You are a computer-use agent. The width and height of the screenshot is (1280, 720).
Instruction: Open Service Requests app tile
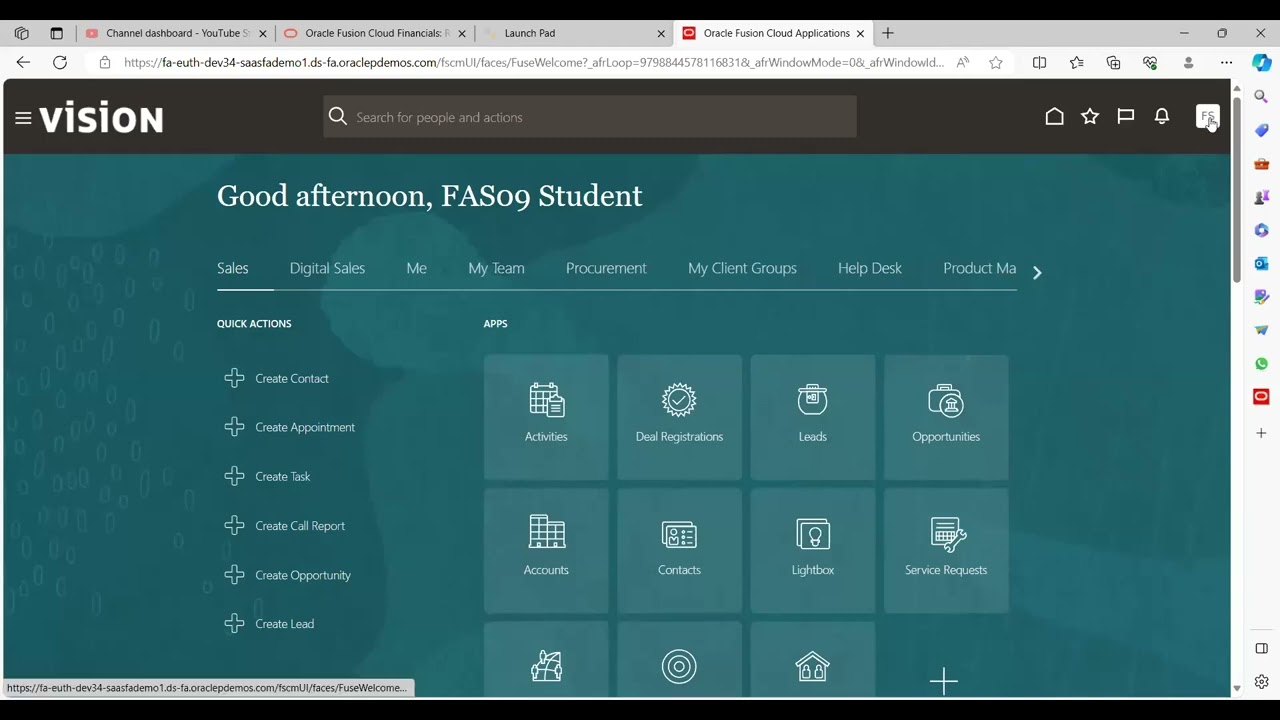pos(946,550)
